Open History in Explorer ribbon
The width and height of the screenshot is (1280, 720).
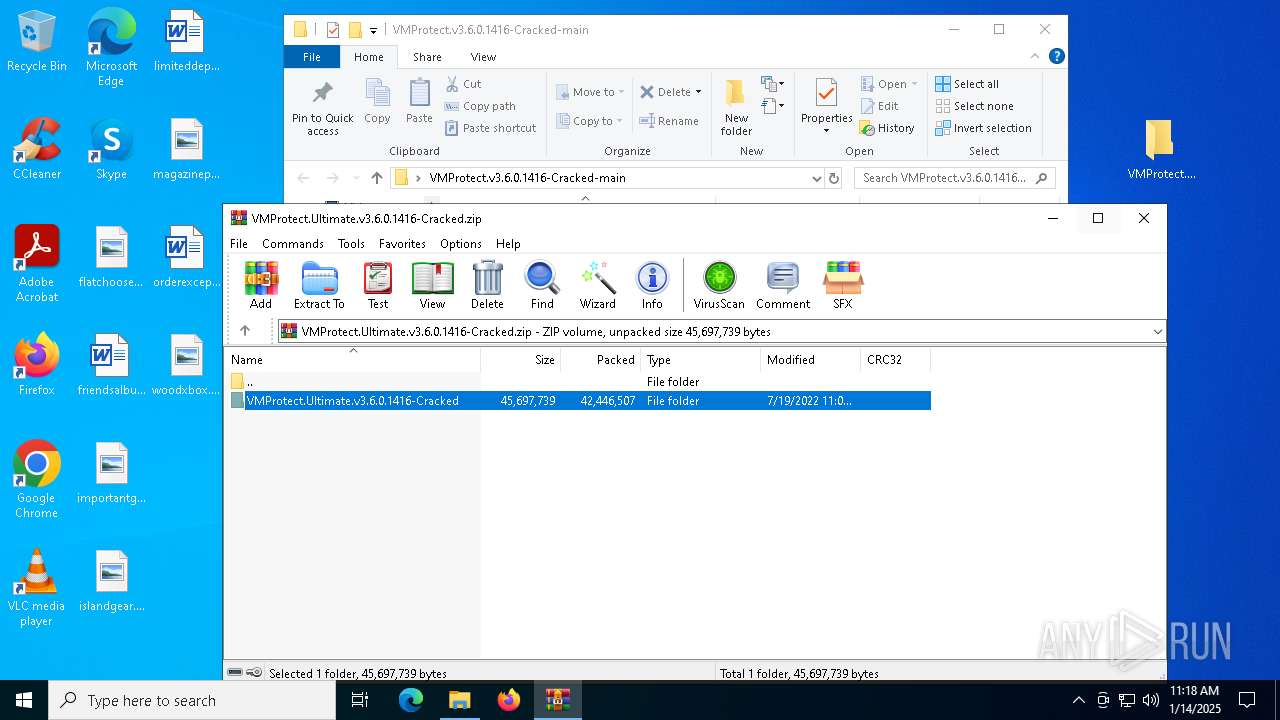(x=888, y=128)
